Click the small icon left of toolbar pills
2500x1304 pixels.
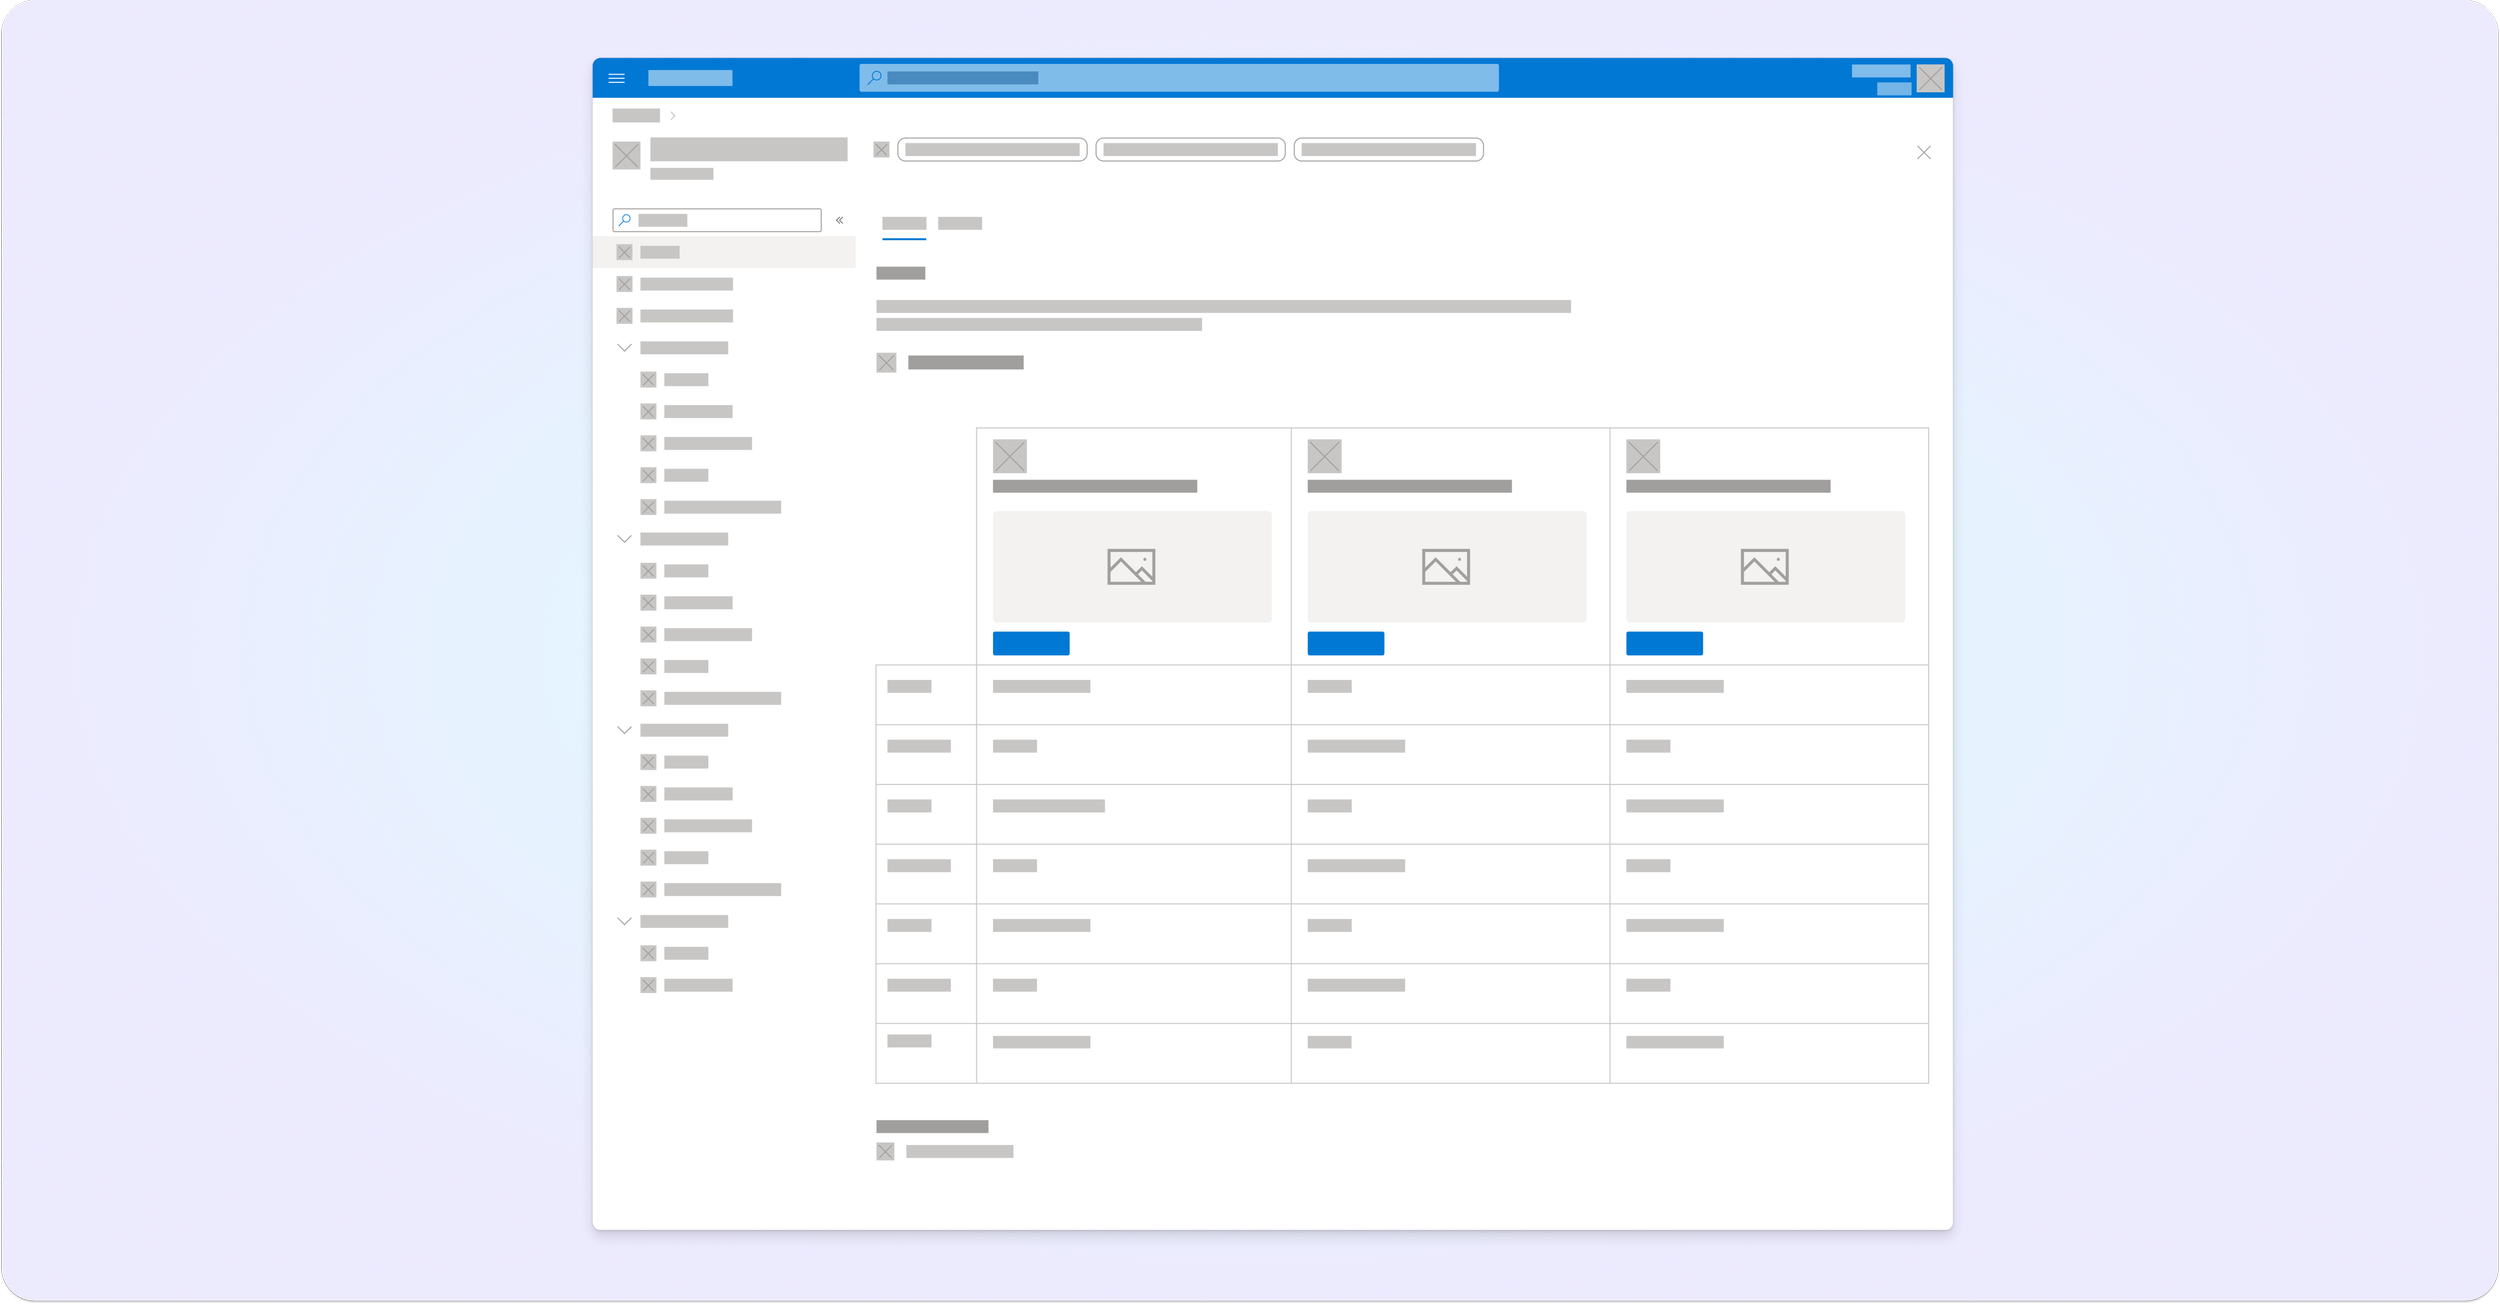(881, 150)
